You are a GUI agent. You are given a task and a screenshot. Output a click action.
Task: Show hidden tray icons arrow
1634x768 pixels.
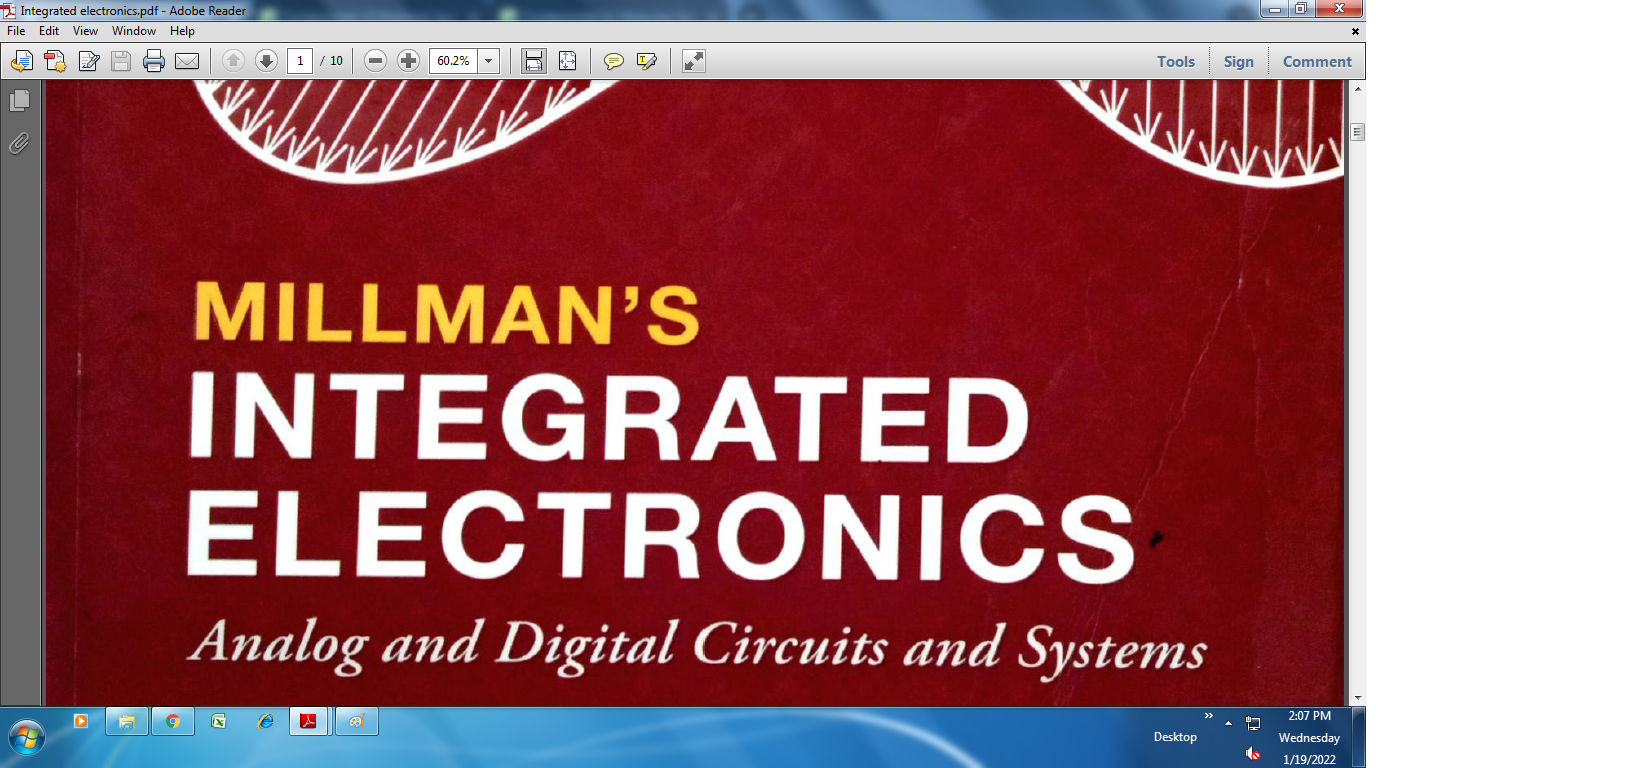(1228, 723)
